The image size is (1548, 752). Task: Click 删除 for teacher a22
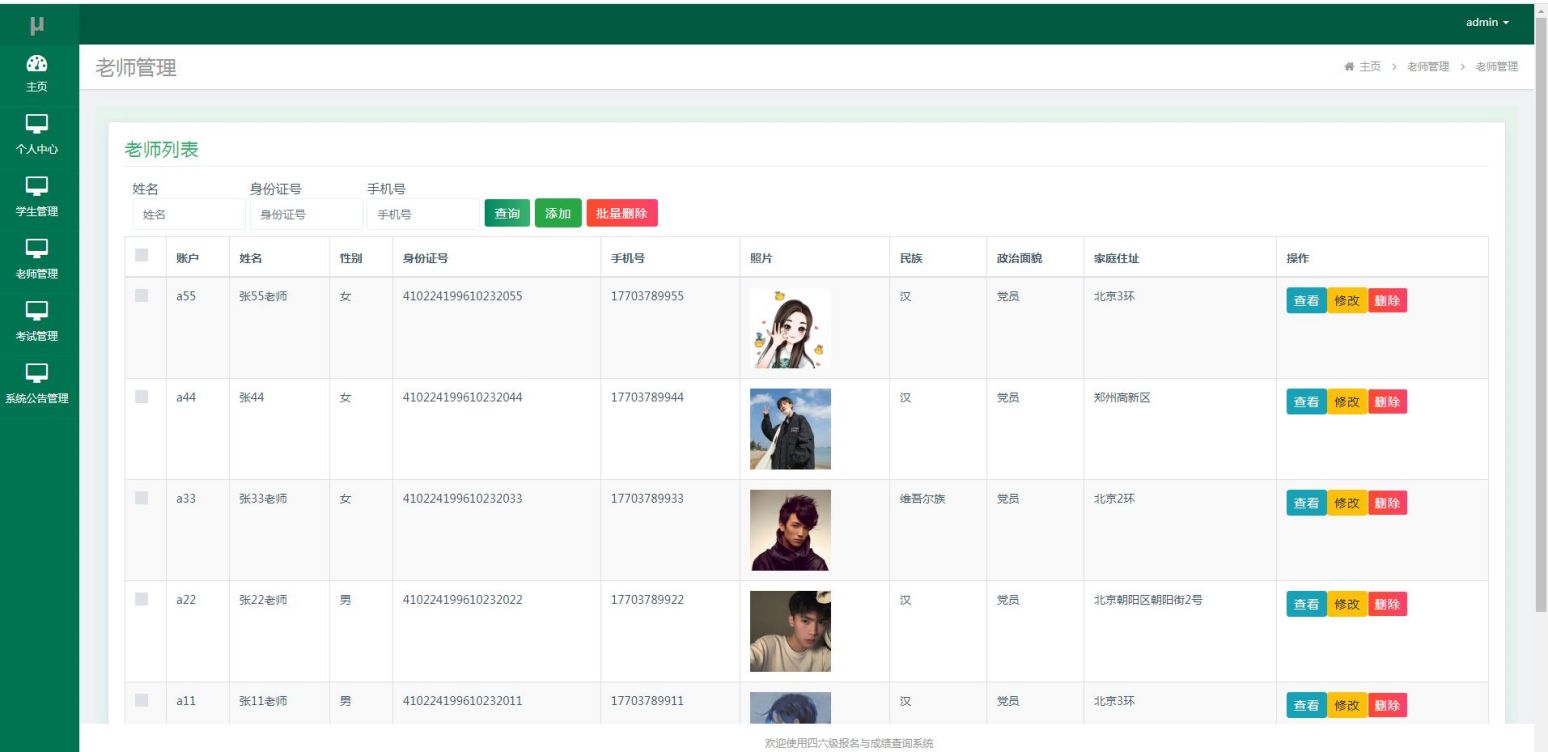click(1387, 604)
